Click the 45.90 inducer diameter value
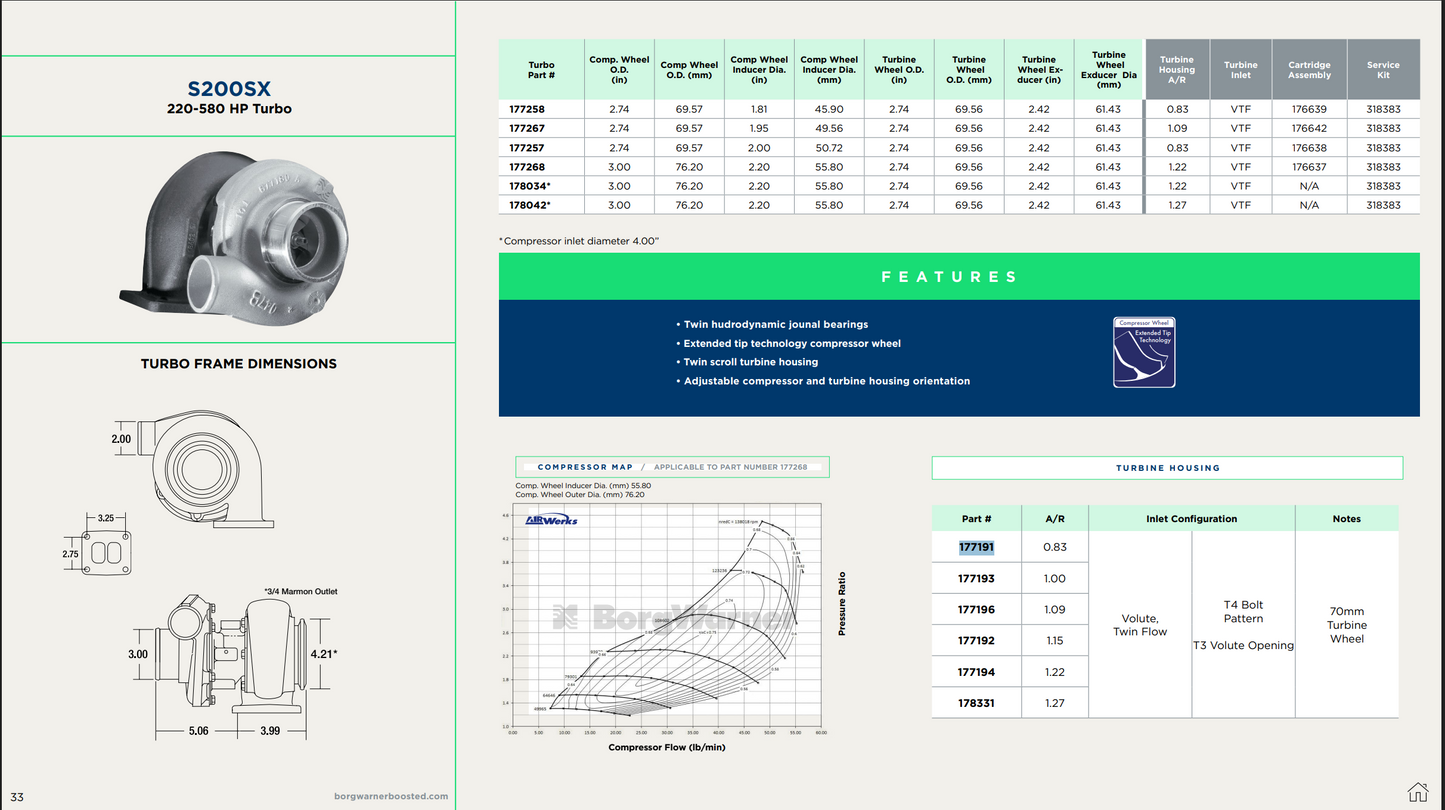Image resolution: width=1445 pixels, height=810 pixels. tap(829, 109)
